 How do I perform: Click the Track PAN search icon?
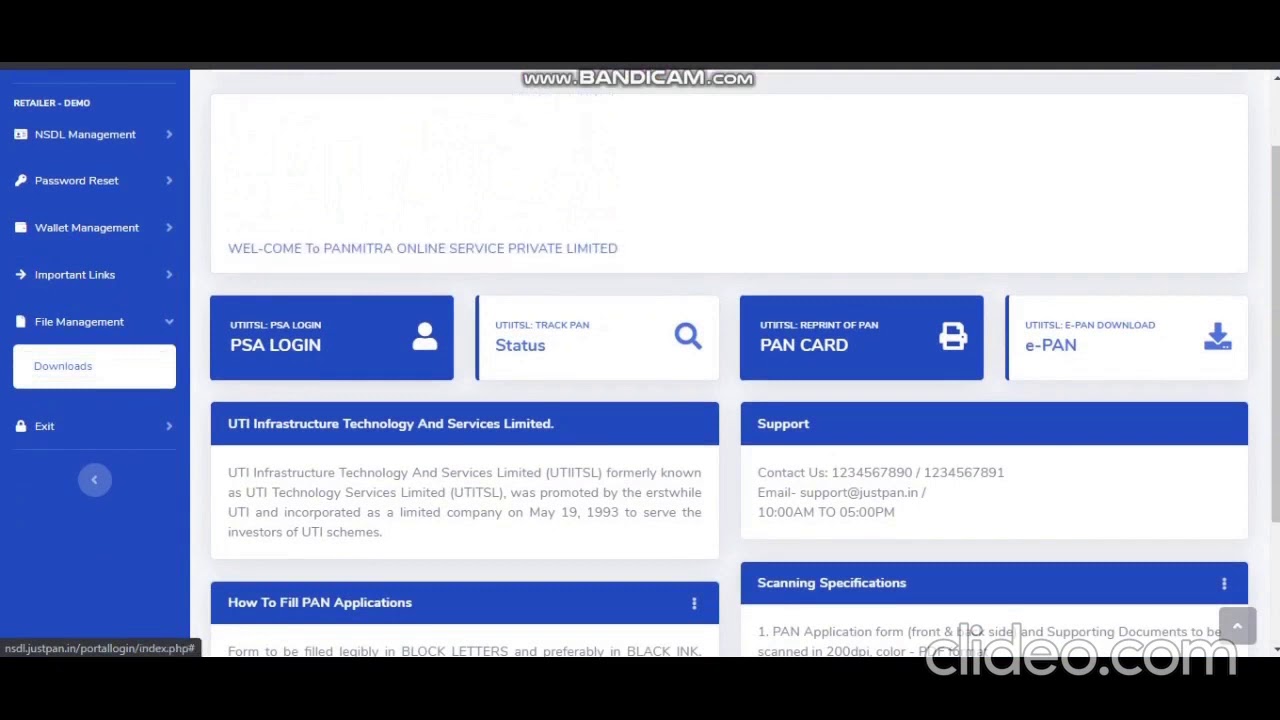pyautogui.click(x=688, y=336)
